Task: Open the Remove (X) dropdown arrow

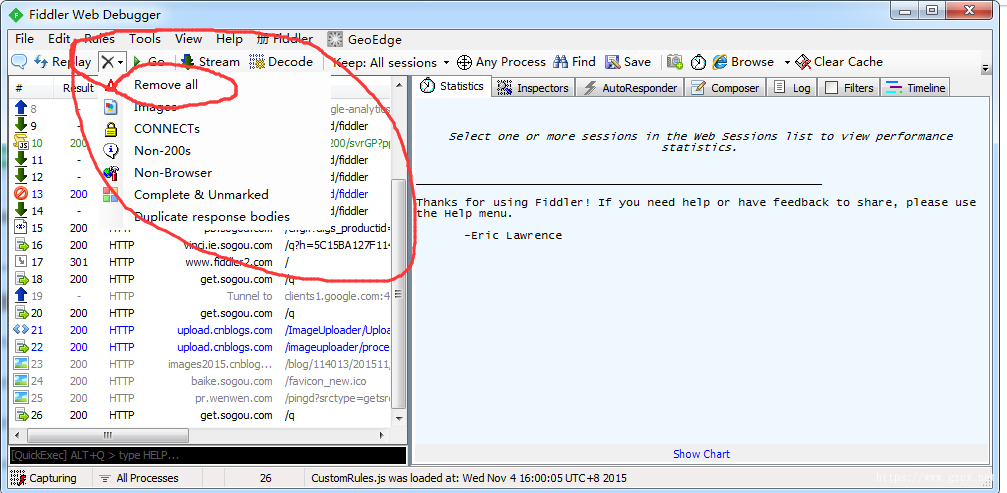Action: 120,62
